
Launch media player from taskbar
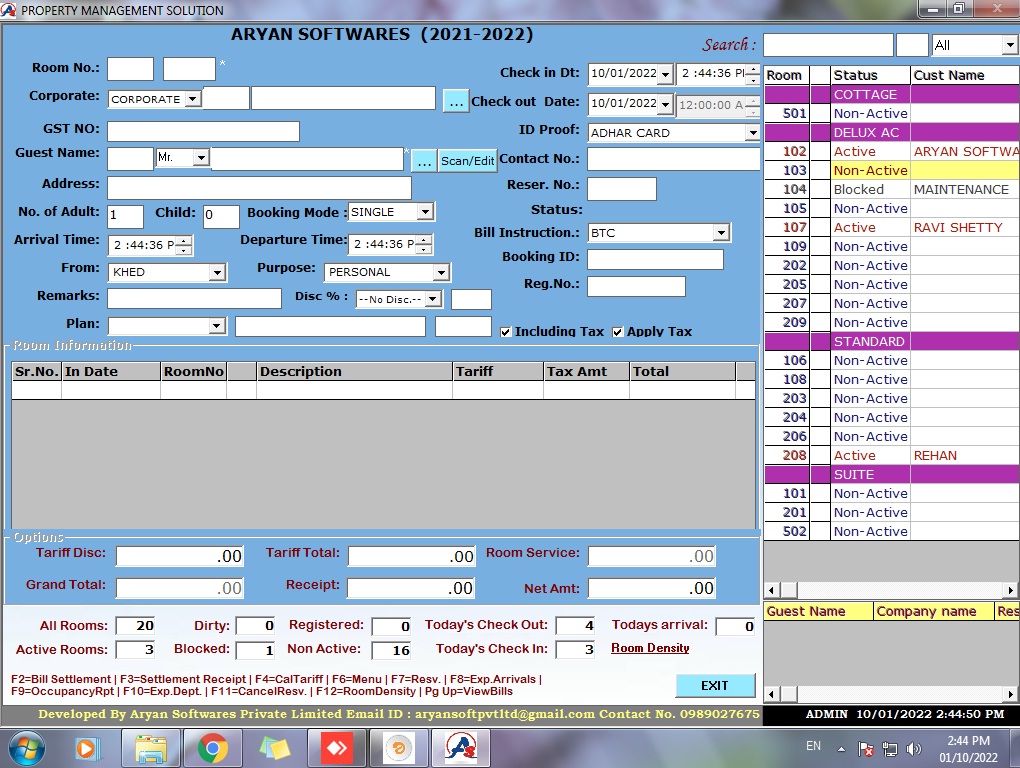[x=85, y=748]
